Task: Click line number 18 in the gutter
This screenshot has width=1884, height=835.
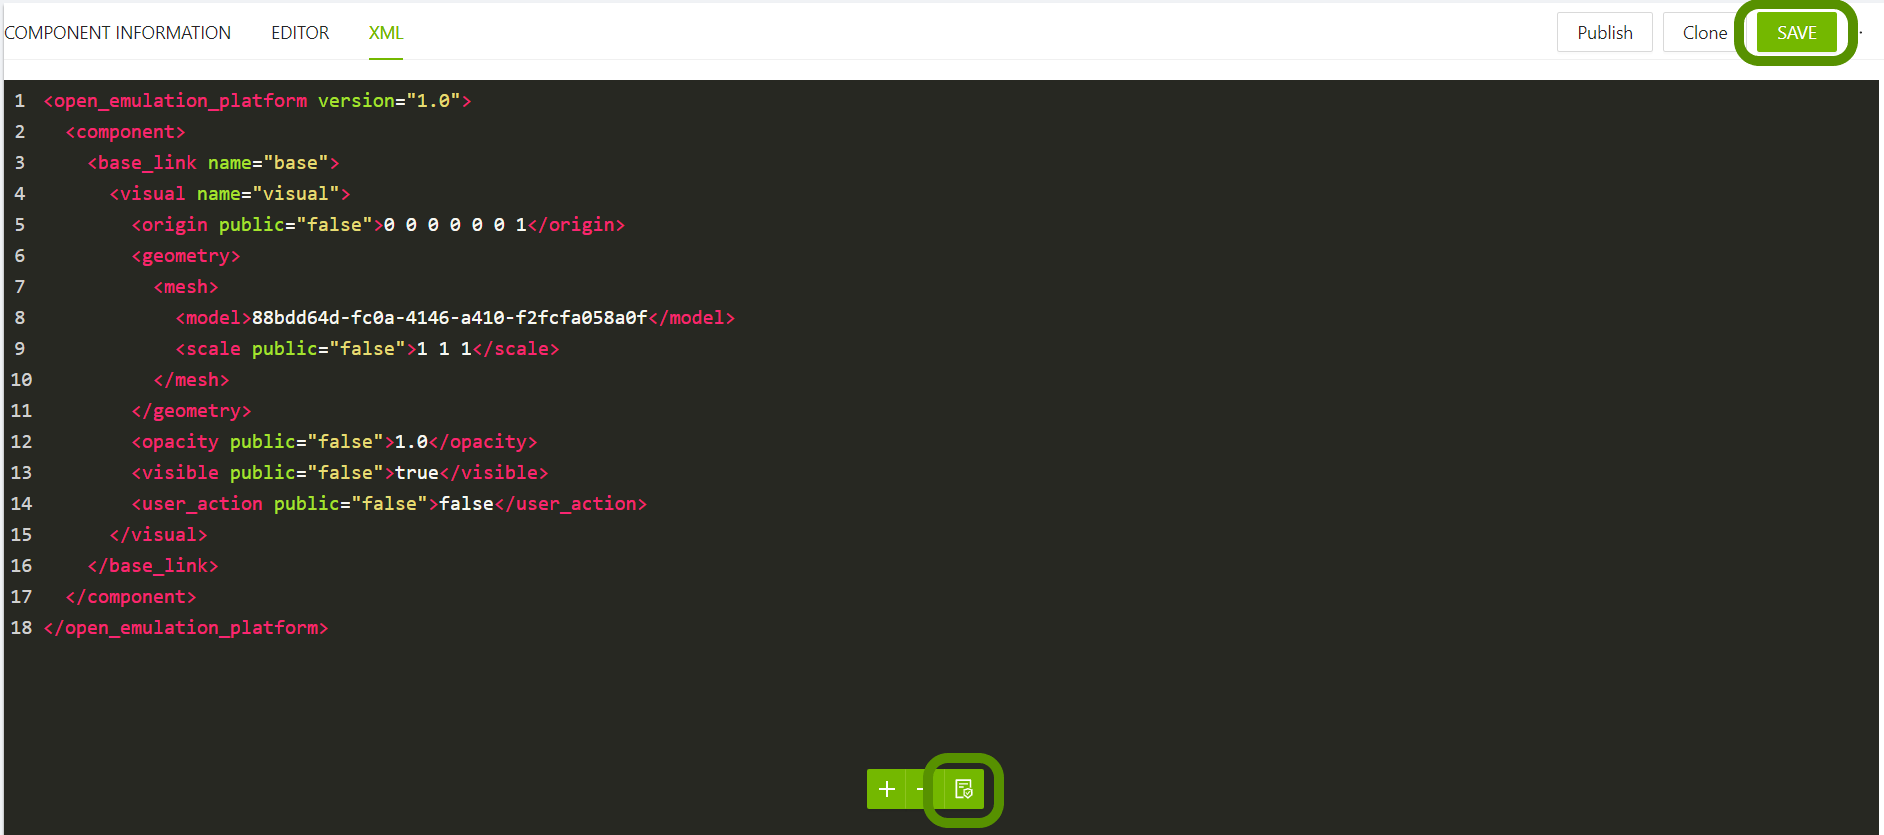Action: 21,628
